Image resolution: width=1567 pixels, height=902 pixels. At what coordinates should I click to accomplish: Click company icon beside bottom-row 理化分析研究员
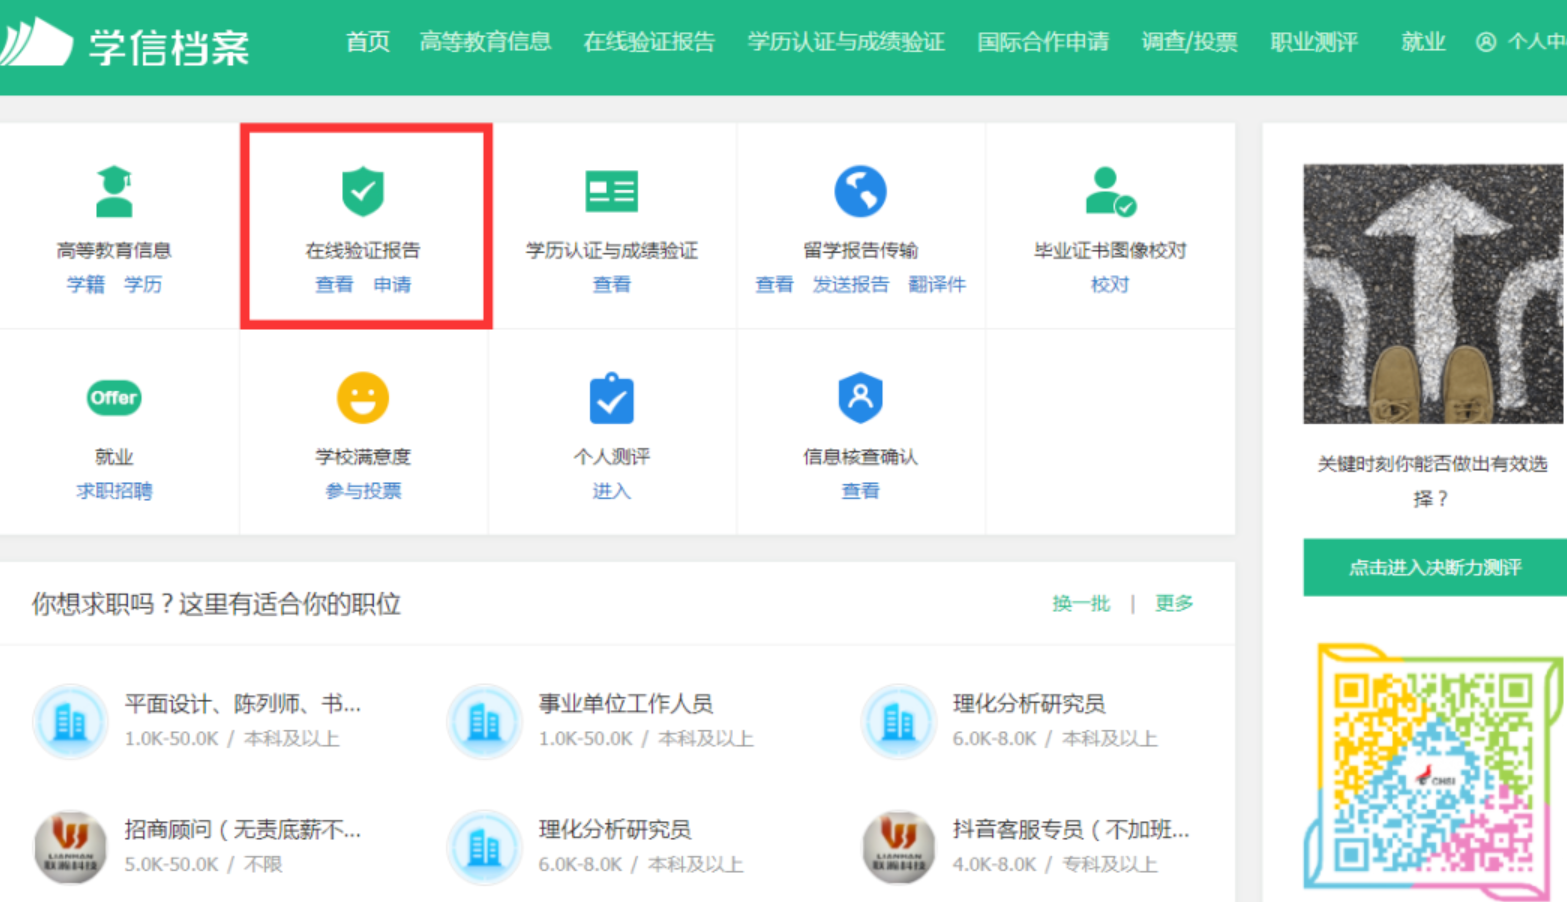[x=484, y=847]
